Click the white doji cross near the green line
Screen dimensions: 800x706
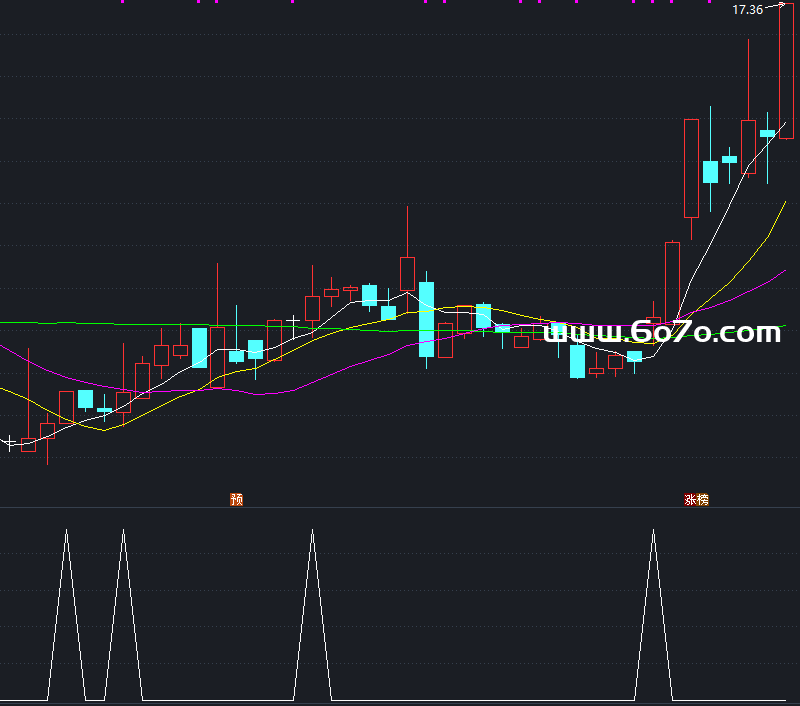[x=293, y=320]
